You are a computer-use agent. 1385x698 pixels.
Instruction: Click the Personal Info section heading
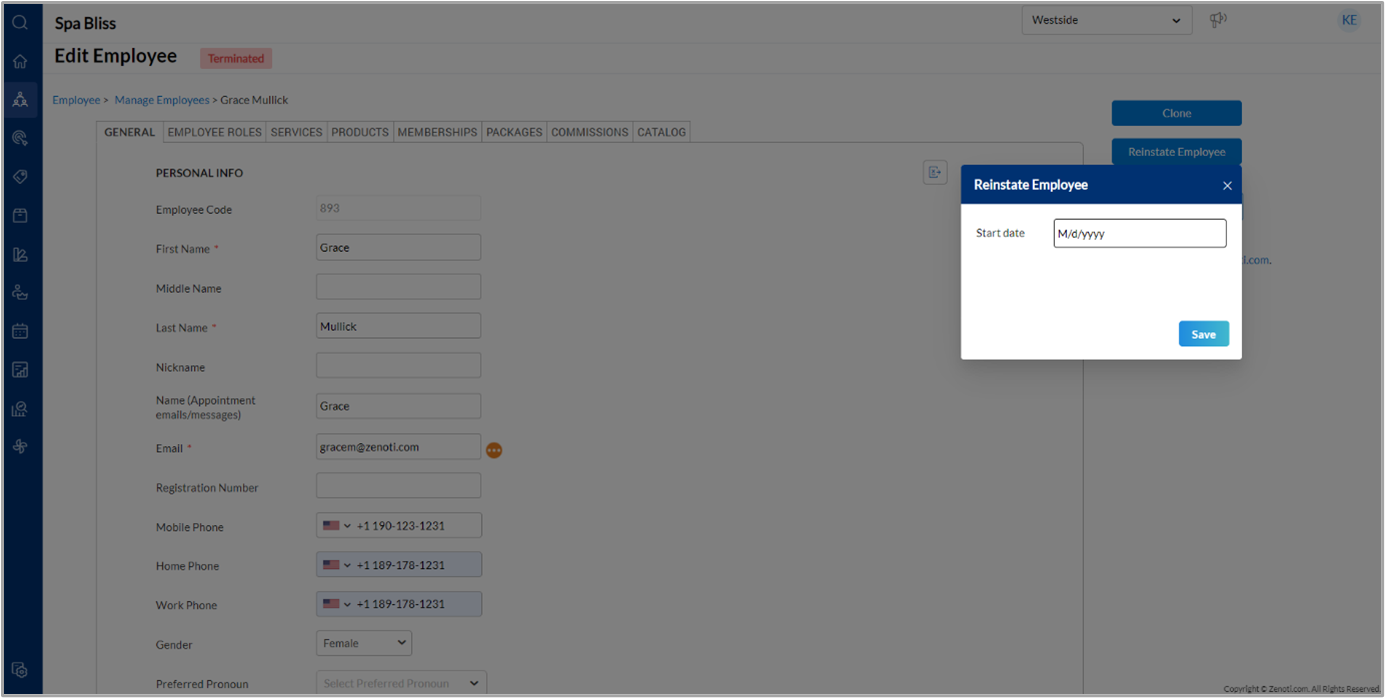(199, 173)
